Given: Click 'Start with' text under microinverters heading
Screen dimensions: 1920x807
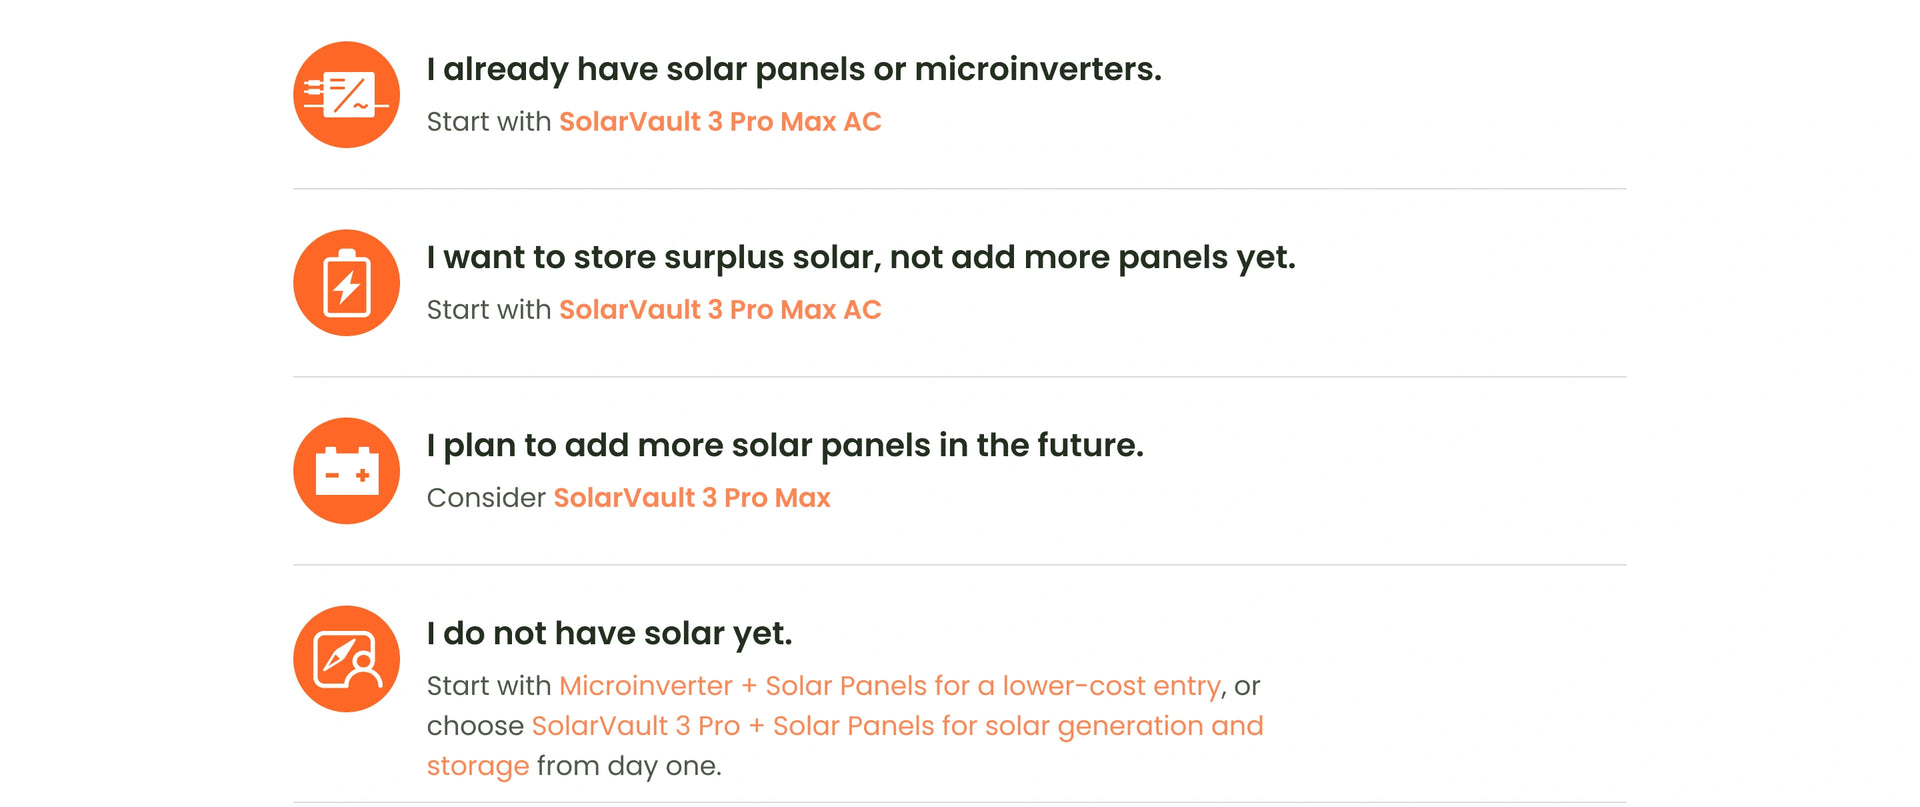Looking at the screenshot, I should point(489,122).
